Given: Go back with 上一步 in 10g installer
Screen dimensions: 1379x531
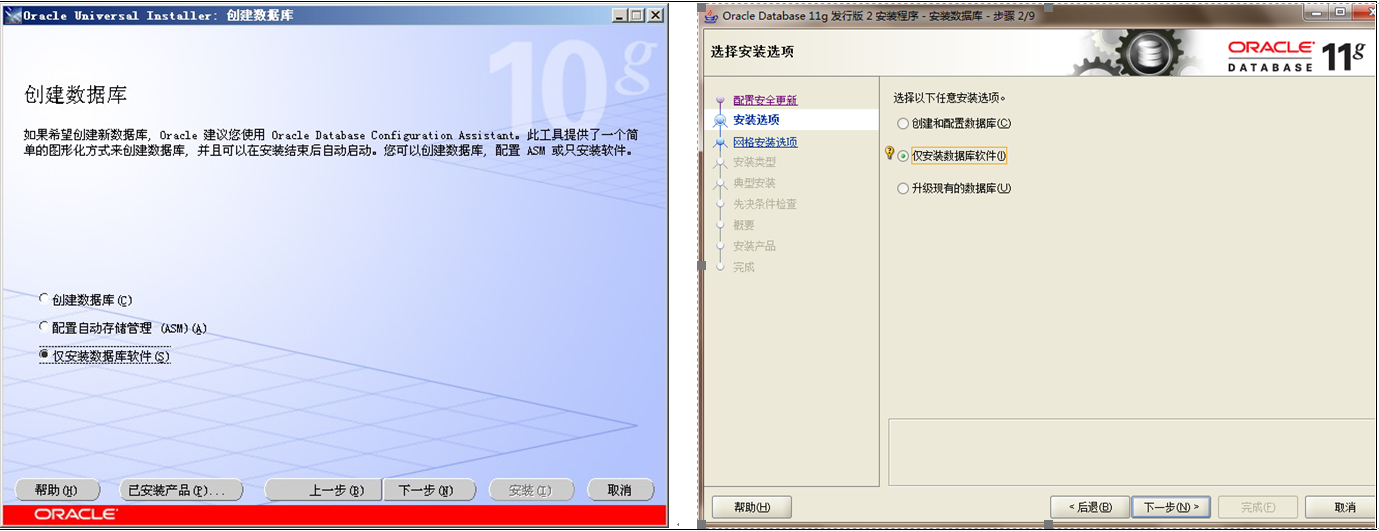Looking at the screenshot, I should (324, 490).
